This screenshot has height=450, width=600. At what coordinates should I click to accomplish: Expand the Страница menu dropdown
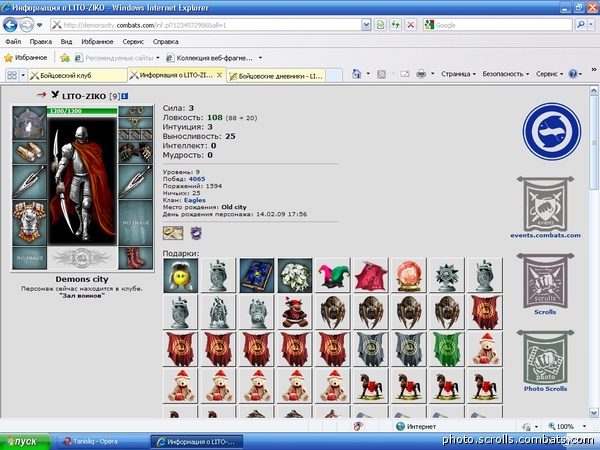458,74
